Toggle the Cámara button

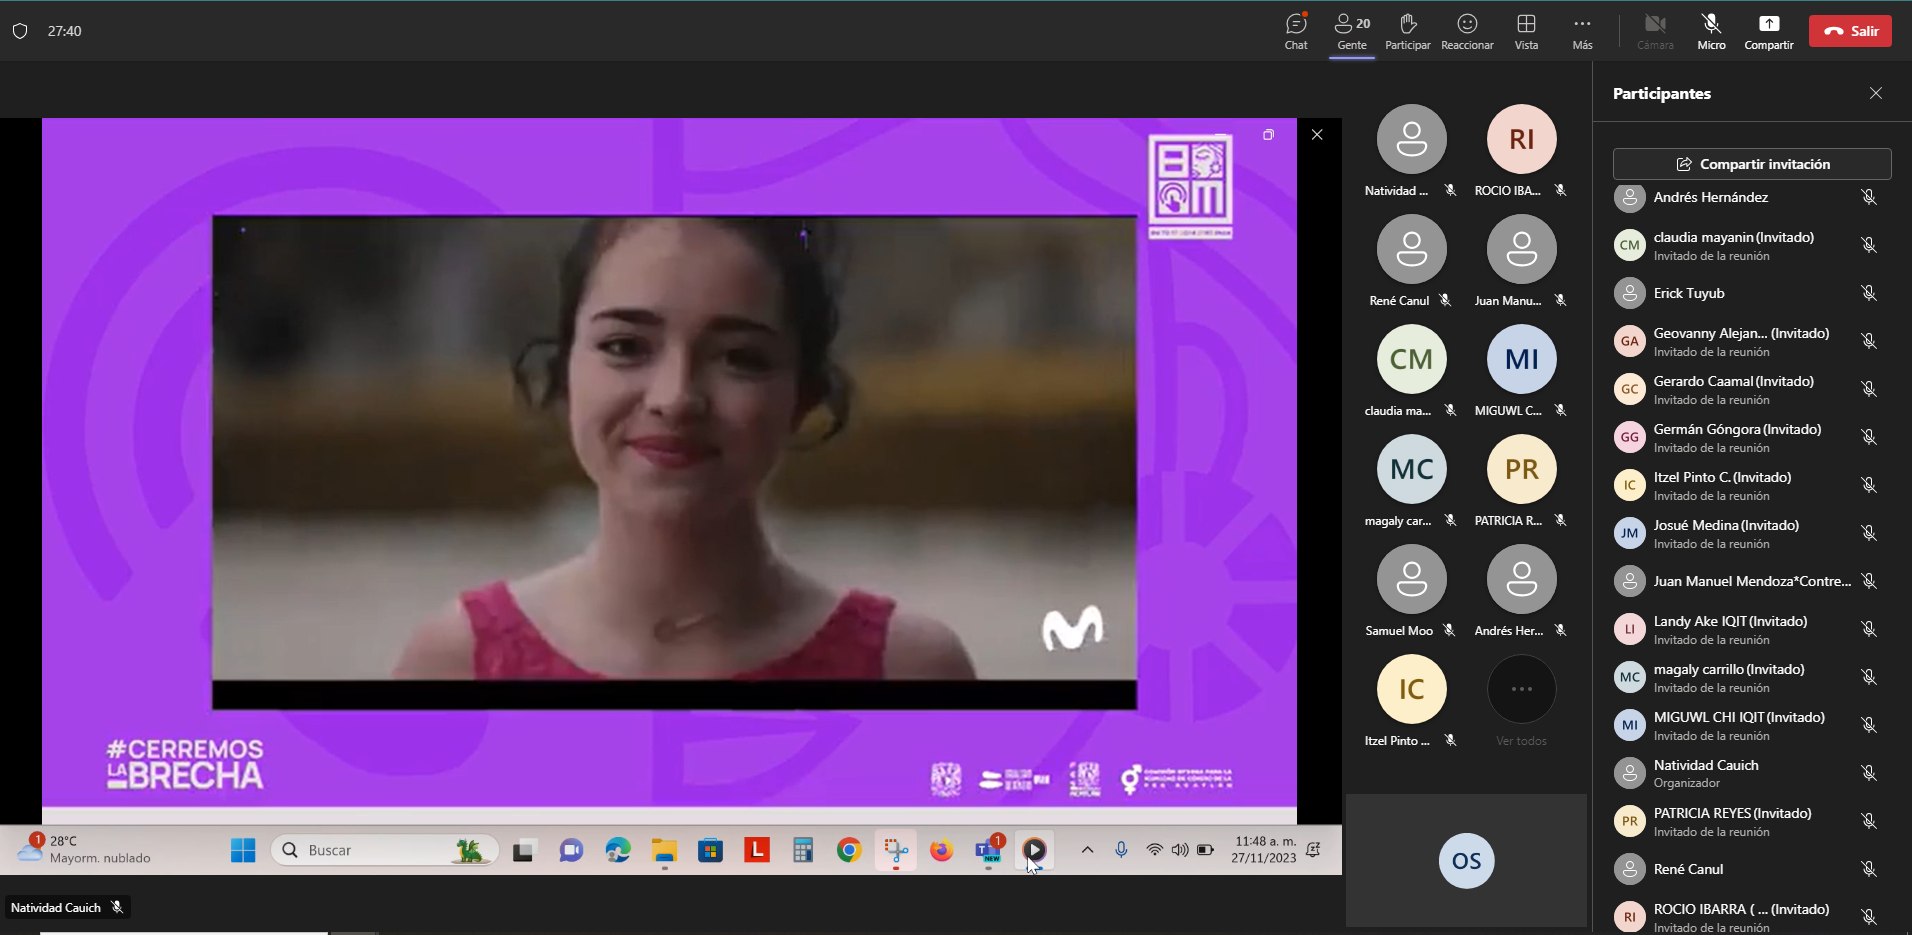point(1655,31)
